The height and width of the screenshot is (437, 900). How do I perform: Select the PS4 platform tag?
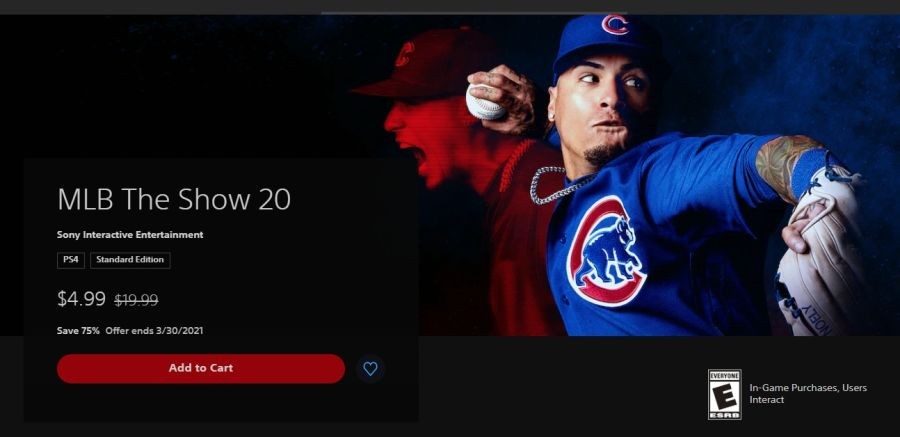pos(71,260)
